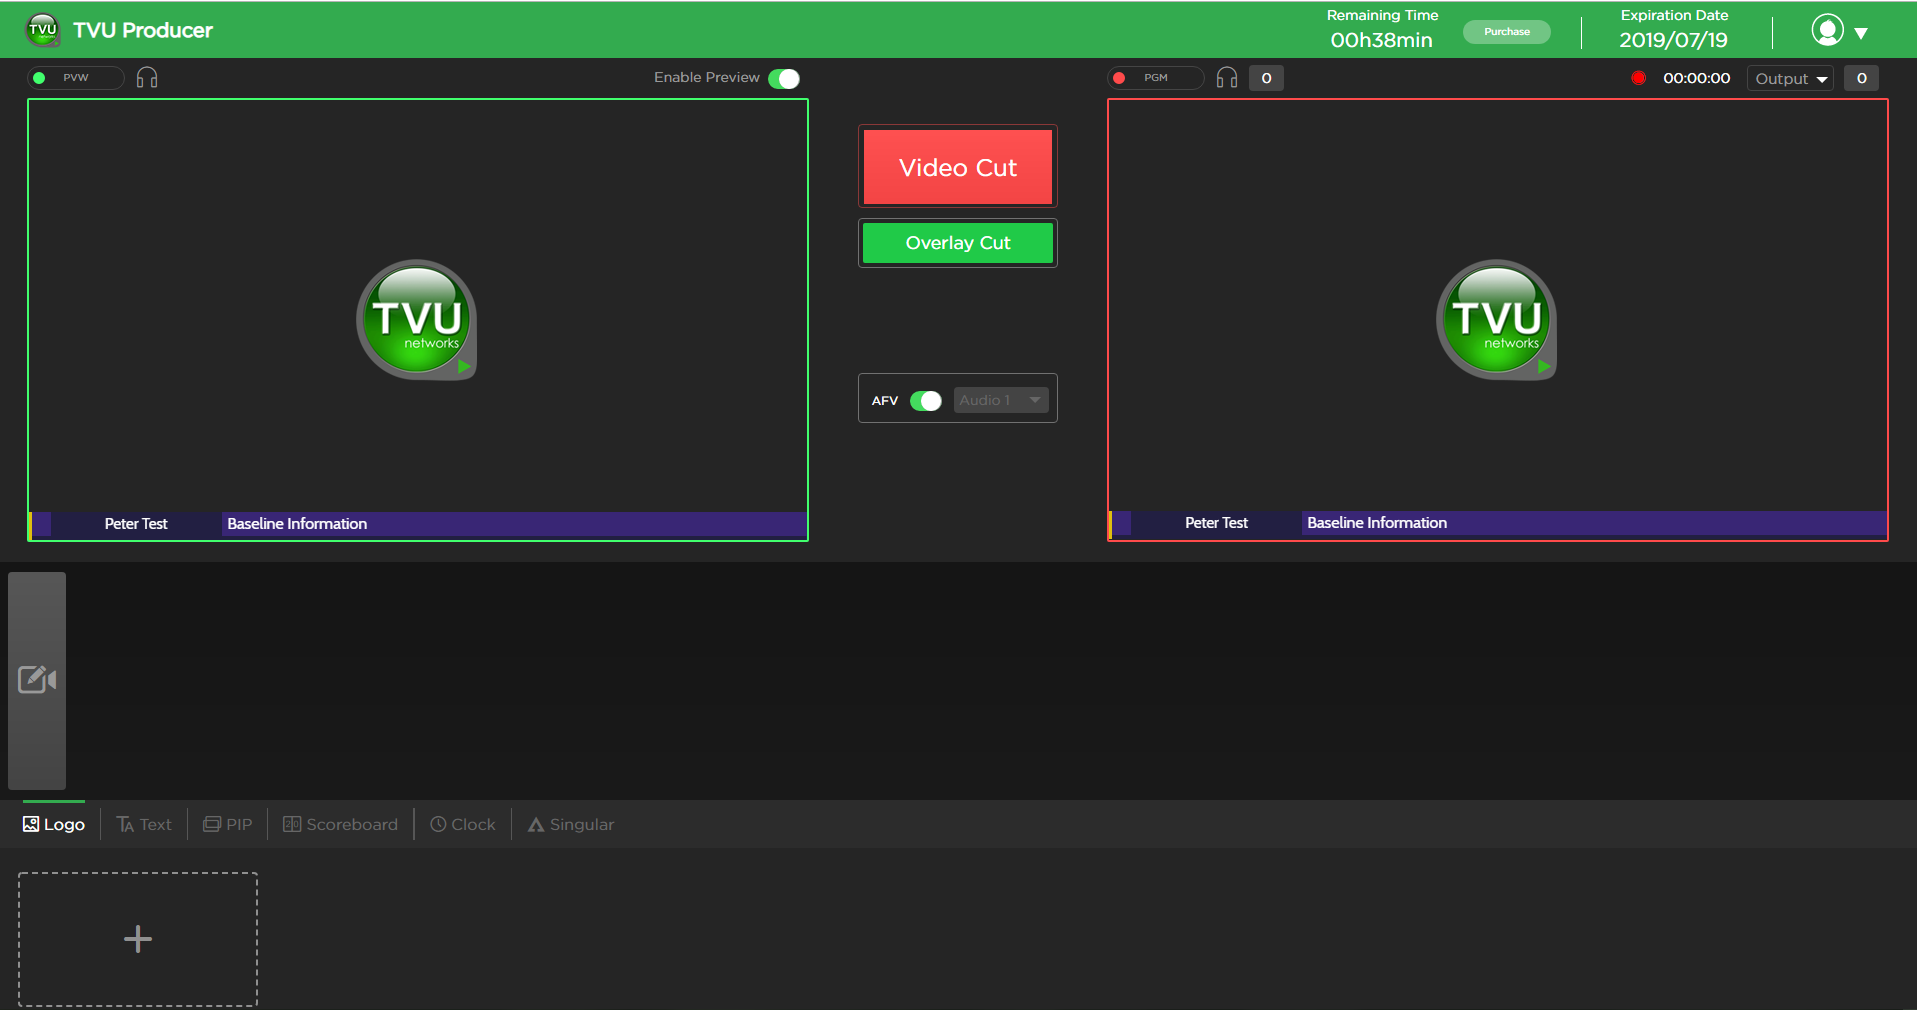Toggle PVW headphones monitor icon

tap(147, 78)
